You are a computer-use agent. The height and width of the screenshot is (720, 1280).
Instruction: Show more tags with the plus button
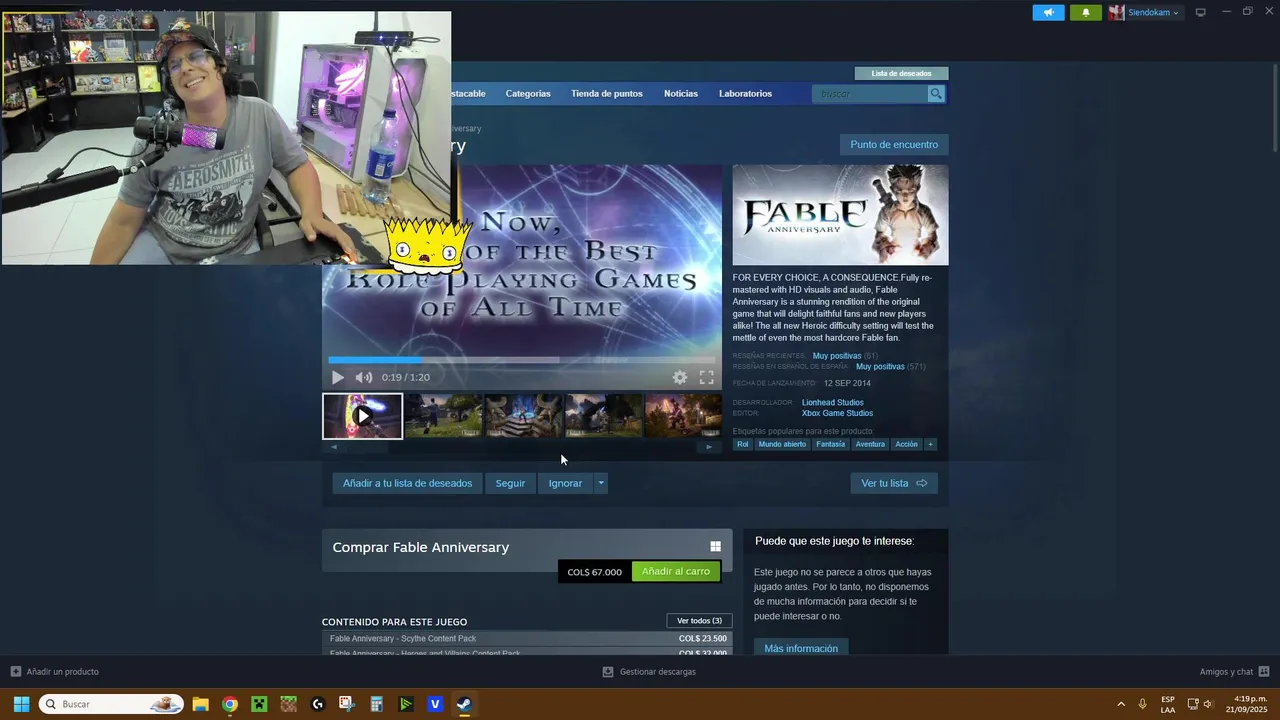click(930, 444)
